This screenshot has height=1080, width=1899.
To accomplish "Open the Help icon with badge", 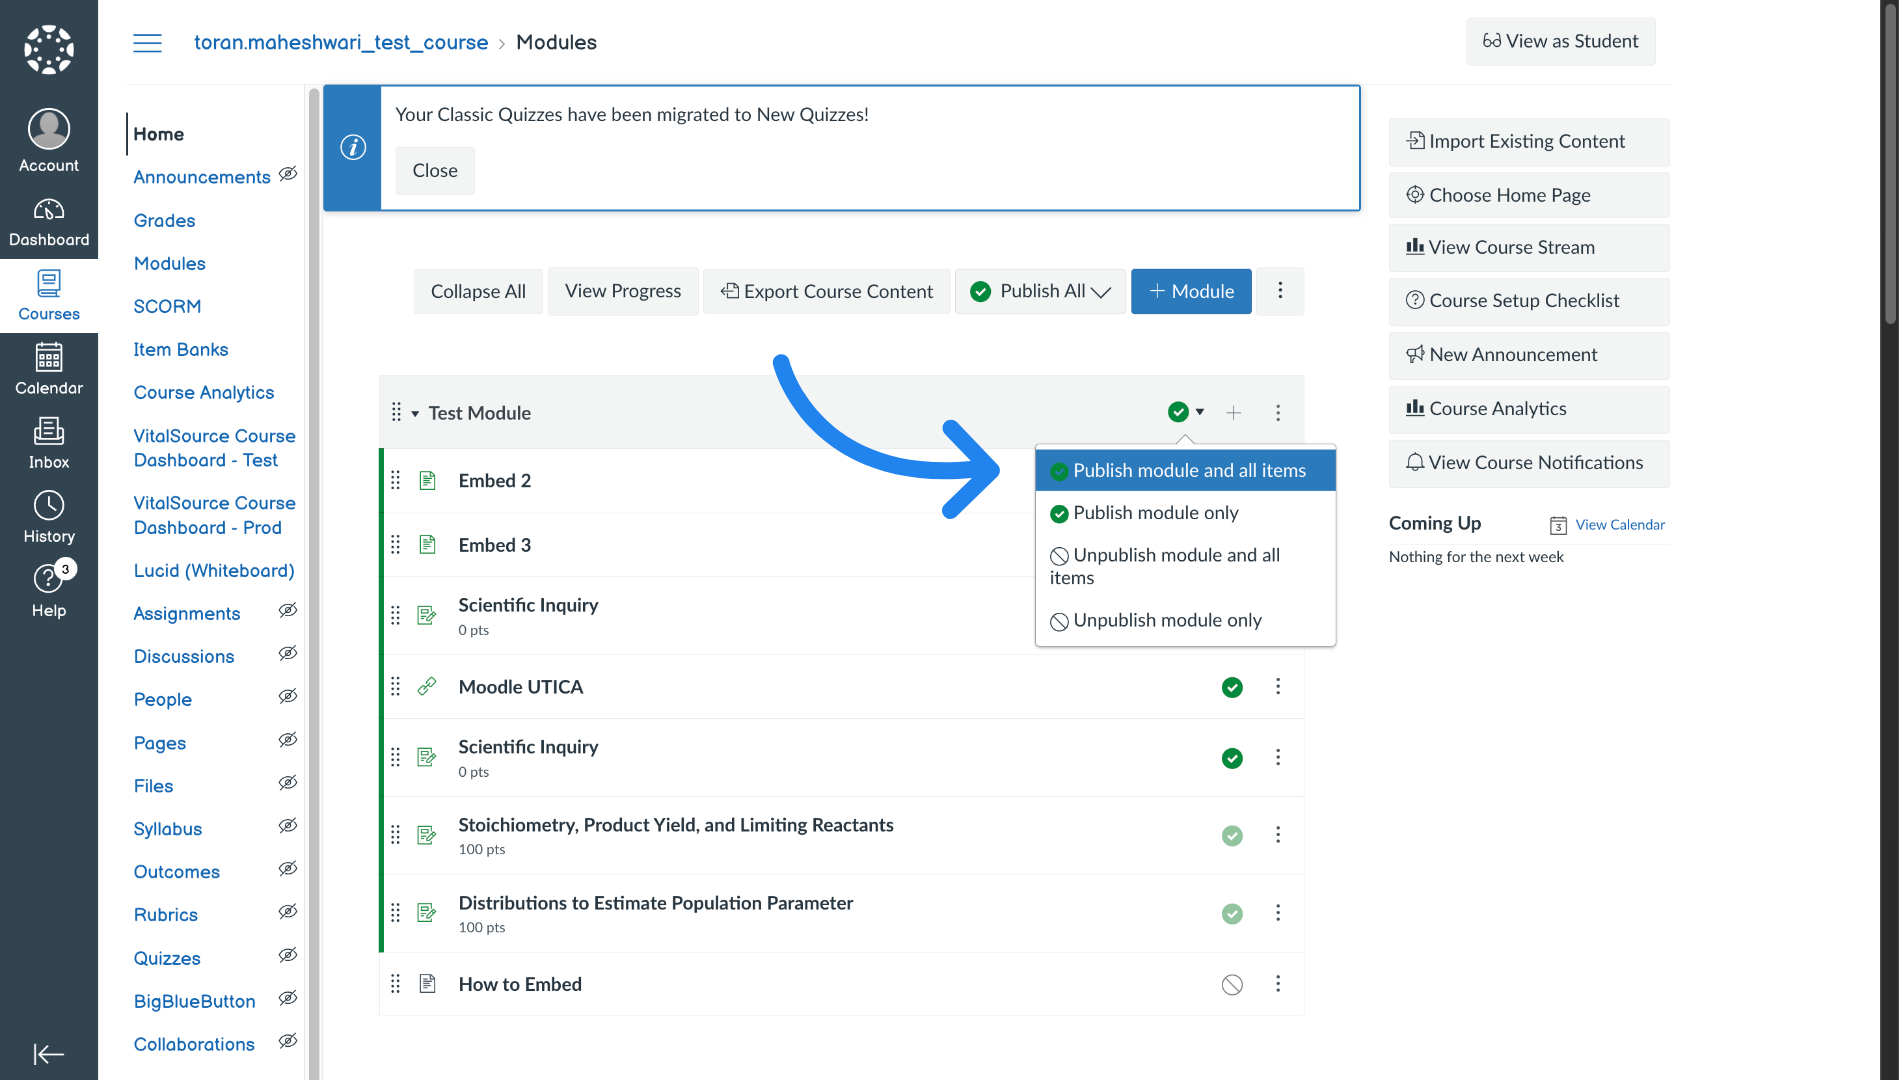I will tap(49, 590).
